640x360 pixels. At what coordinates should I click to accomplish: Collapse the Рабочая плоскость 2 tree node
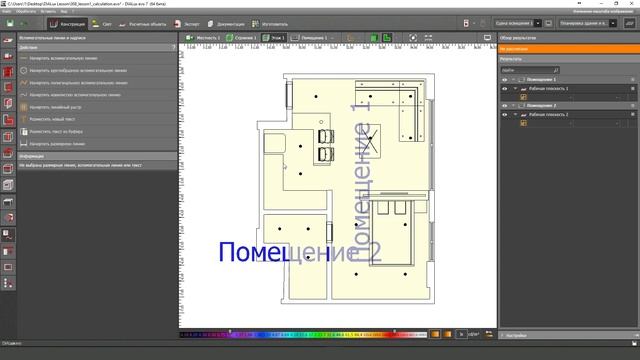tap(516, 115)
